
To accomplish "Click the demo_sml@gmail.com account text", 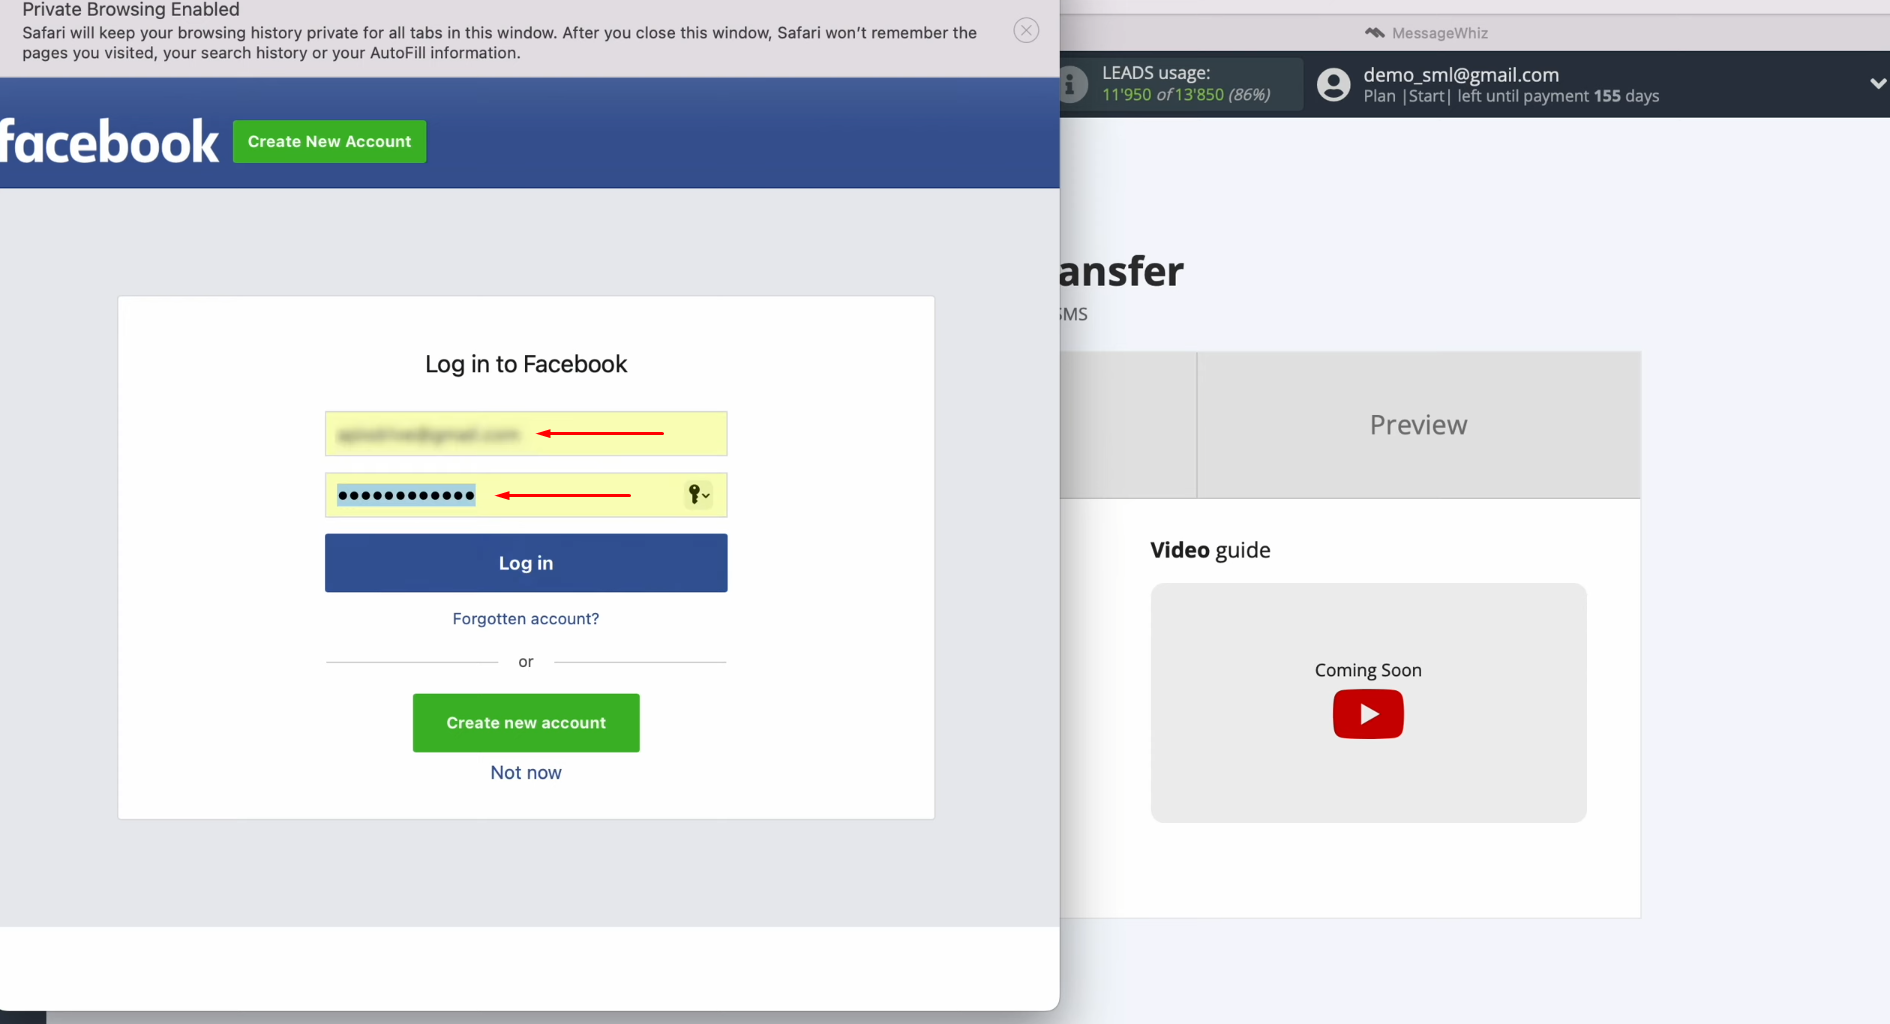I will point(1461,75).
